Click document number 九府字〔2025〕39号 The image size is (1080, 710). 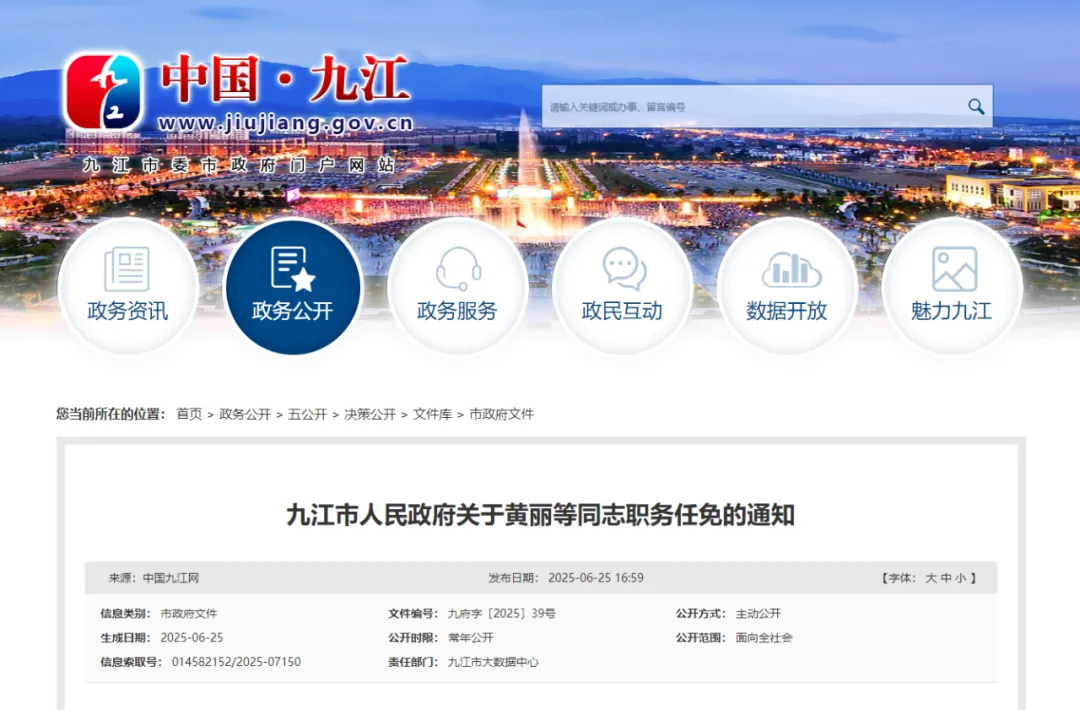pos(501,613)
